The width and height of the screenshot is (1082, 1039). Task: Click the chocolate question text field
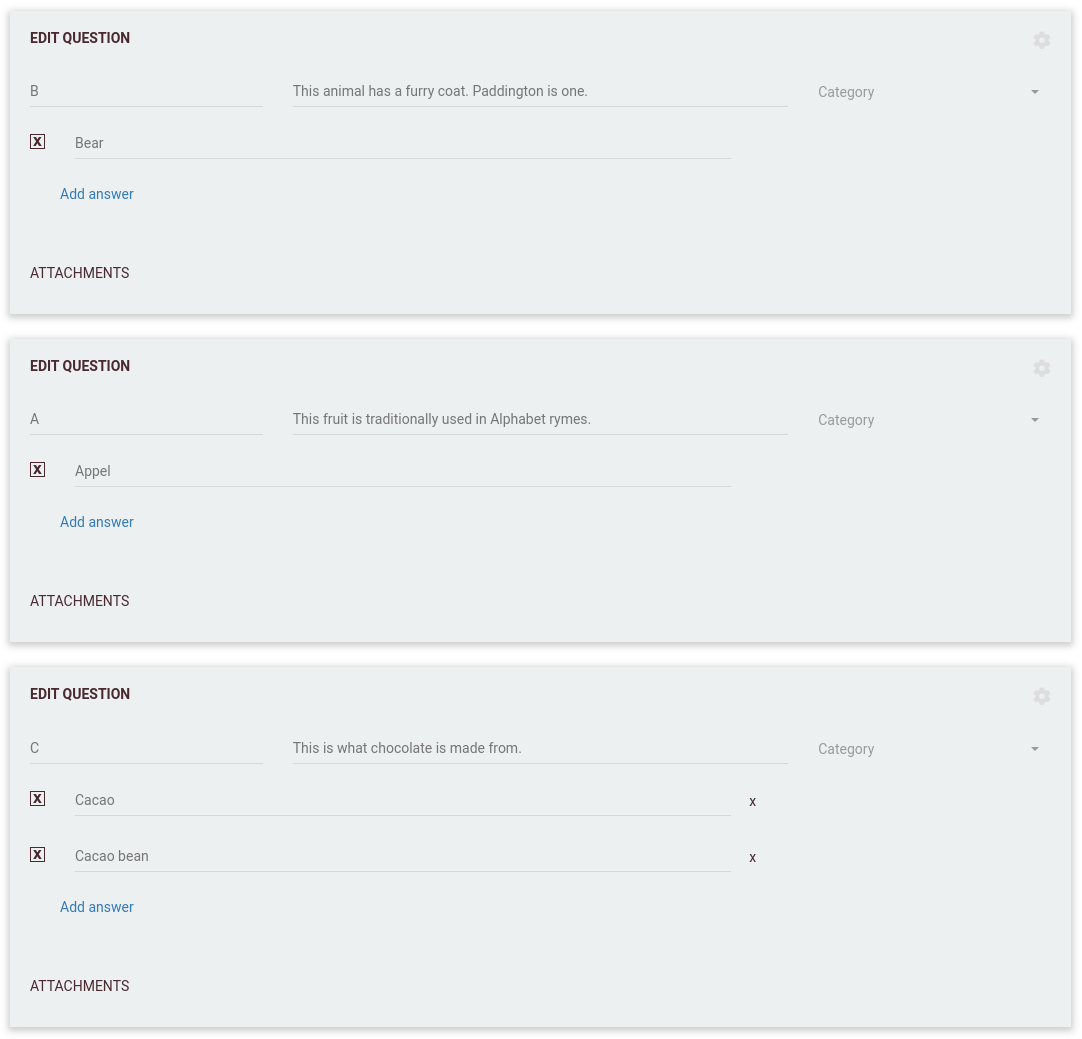pos(539,748)
